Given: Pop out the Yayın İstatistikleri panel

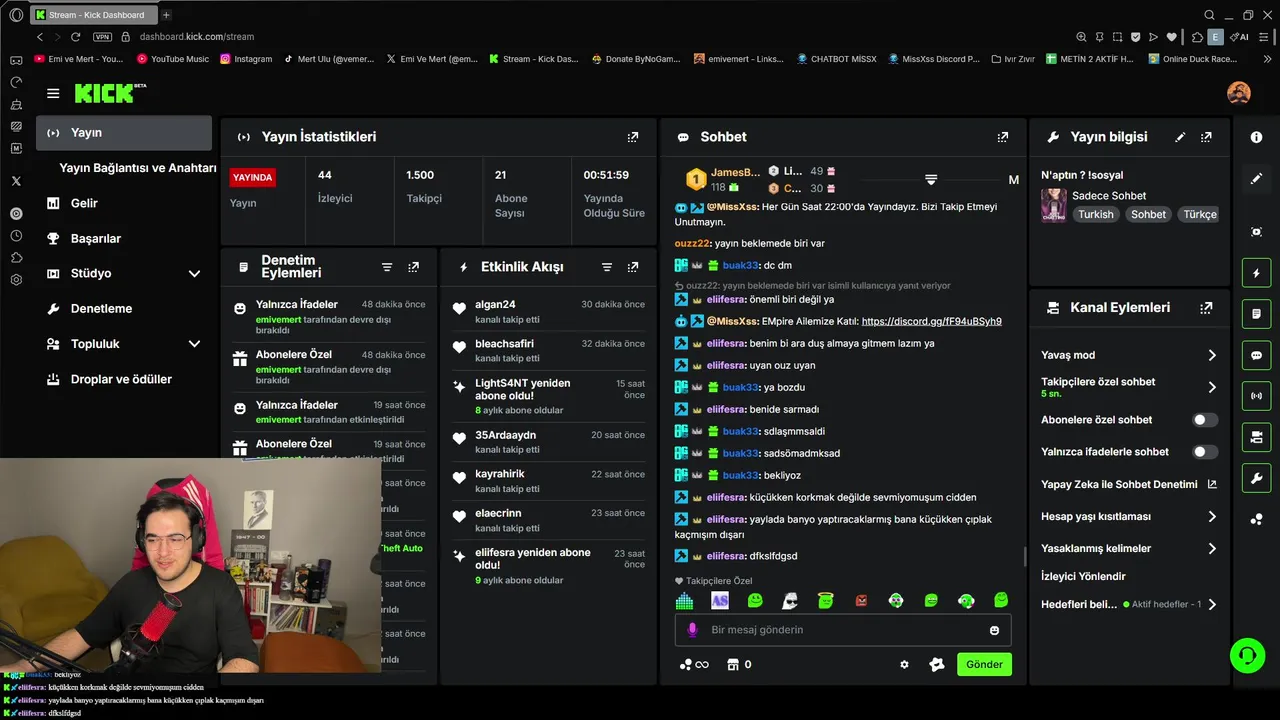Looking at the screenshot, I should coord(633,137).
